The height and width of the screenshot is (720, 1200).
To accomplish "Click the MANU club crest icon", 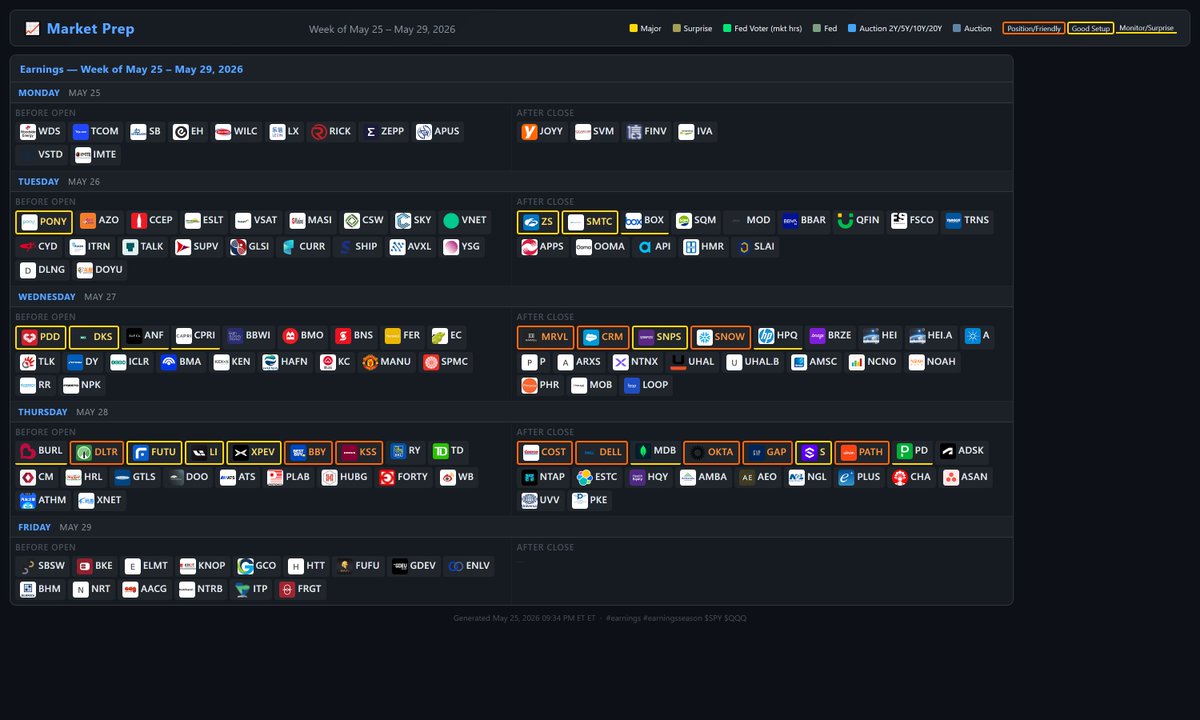I will point(370,362).
